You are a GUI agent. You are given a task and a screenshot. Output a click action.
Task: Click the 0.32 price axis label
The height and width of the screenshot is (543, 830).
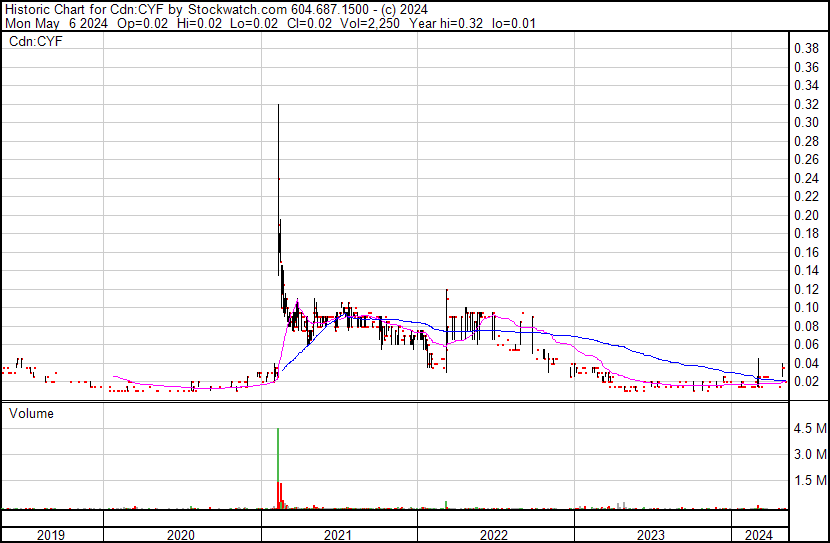coord(807,104)
